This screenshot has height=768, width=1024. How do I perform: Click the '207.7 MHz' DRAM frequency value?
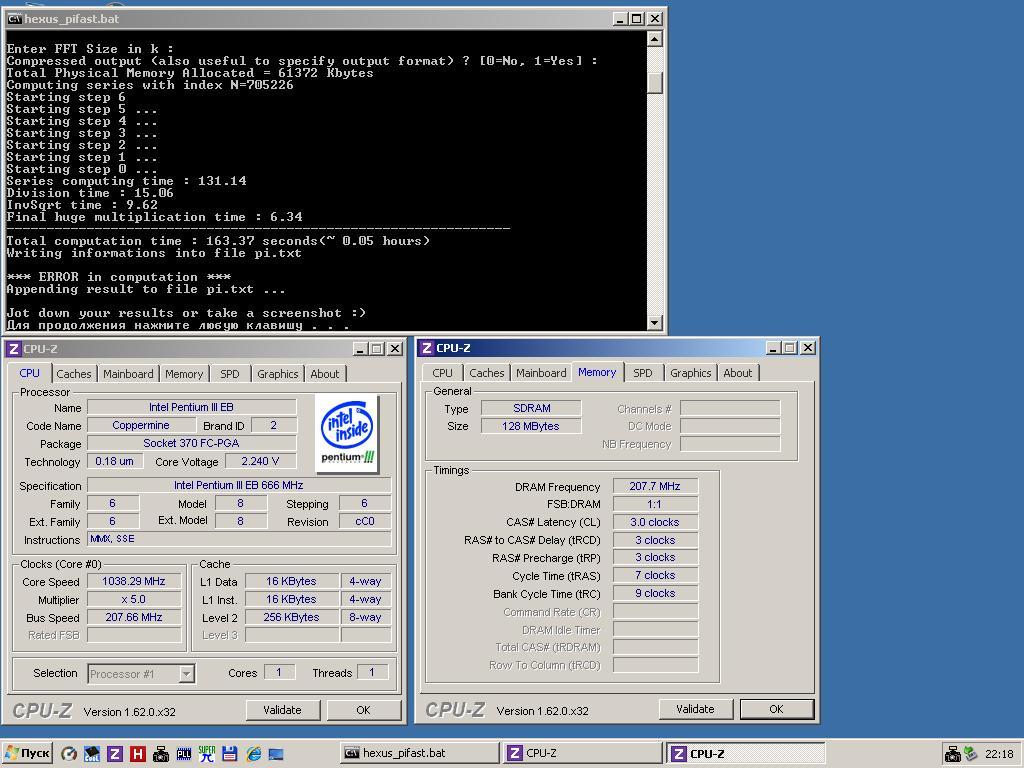(x=655, y=487)
